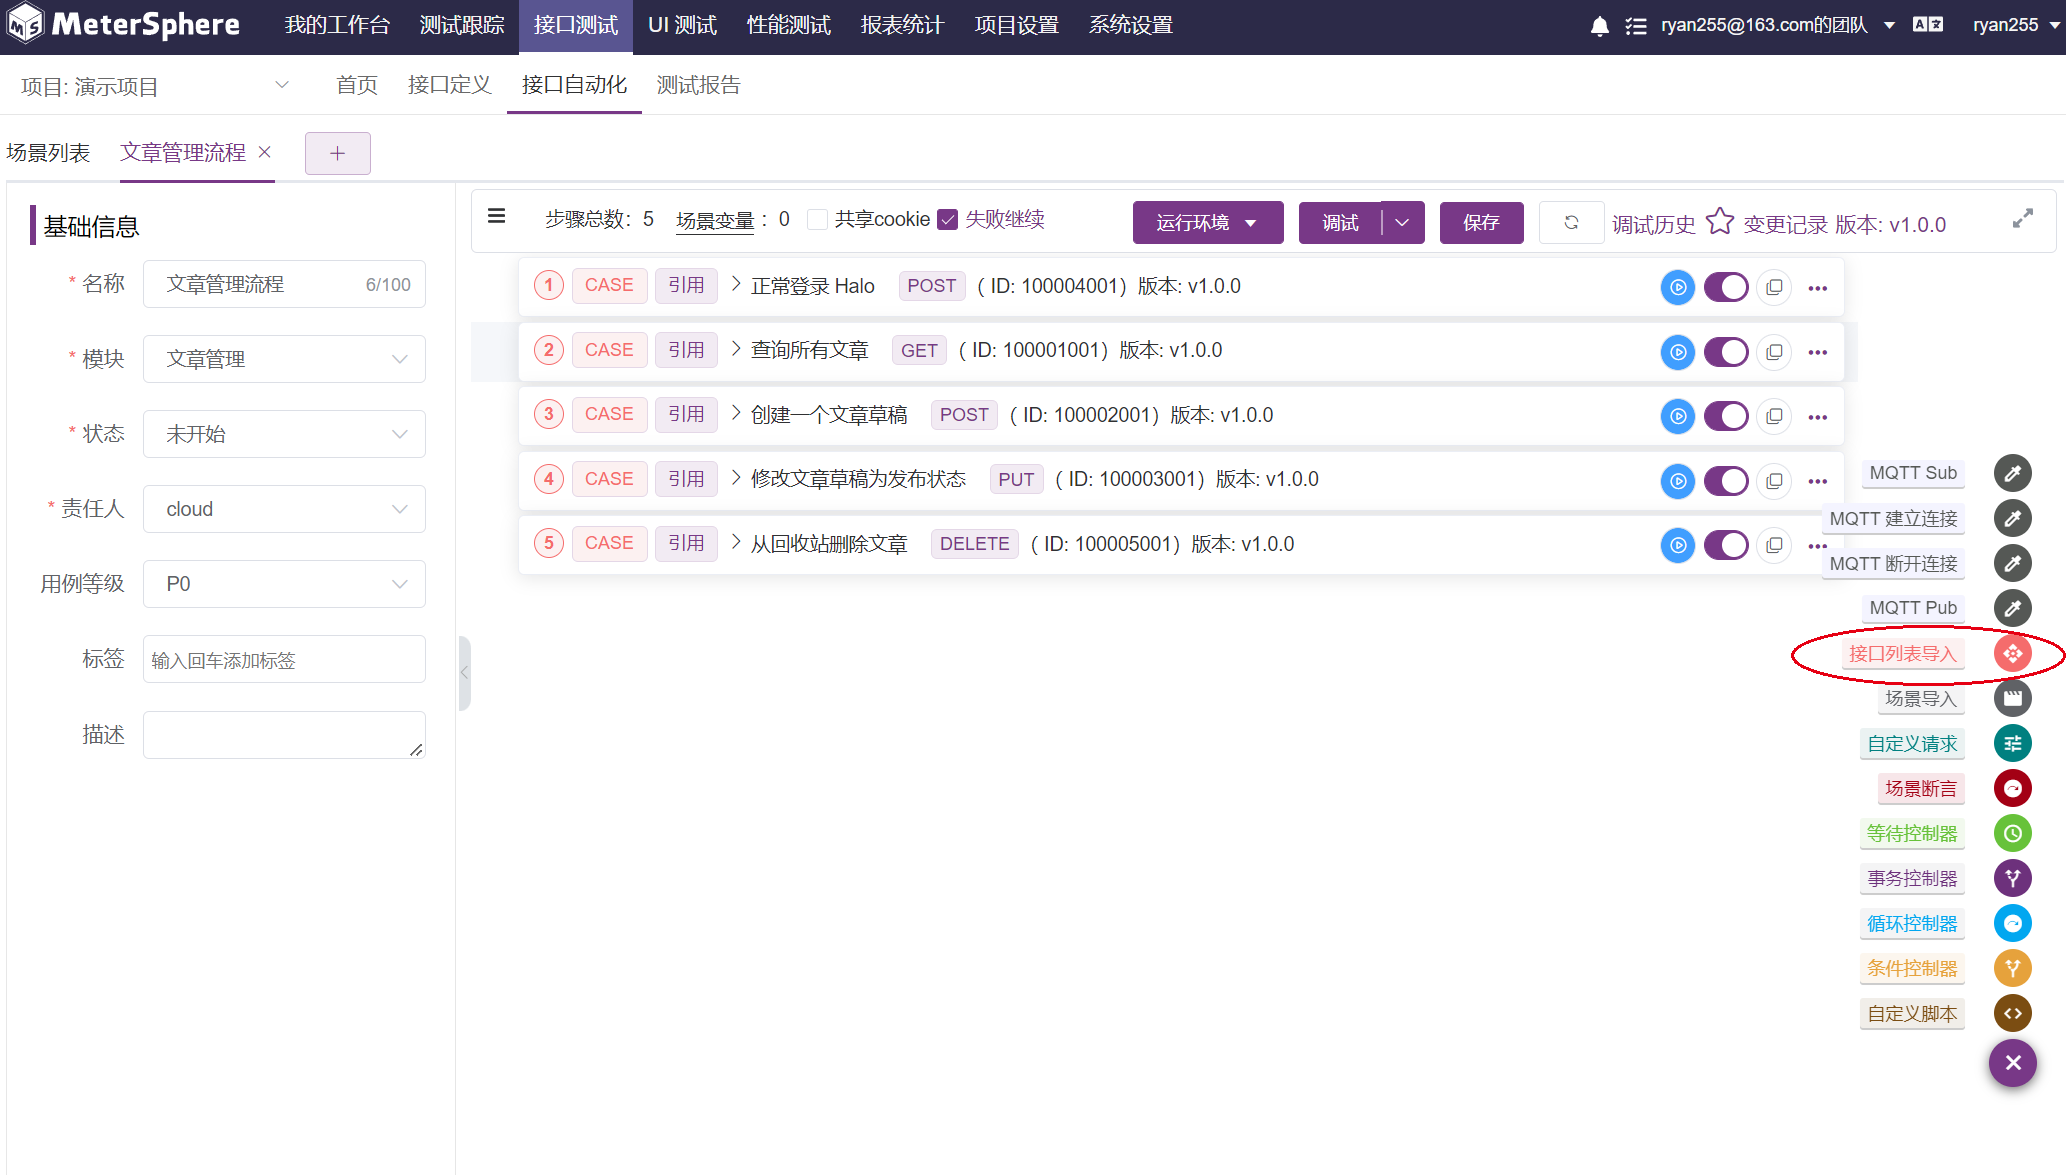Add a new scenario tab plus button
Image resolution: width=2066 pixels, height=1175 pixels.
[338, 153]
